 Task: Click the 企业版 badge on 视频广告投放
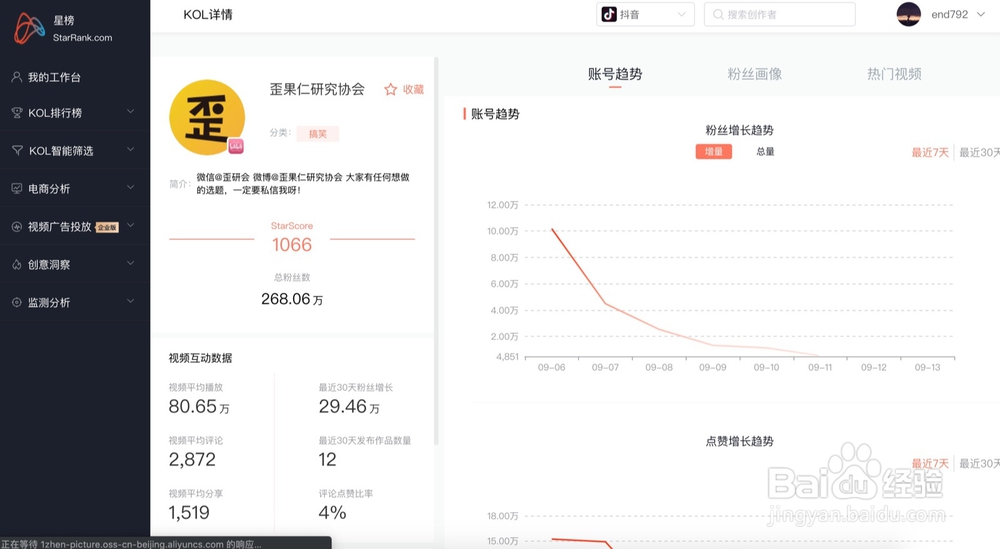click(x=107, y=227)
